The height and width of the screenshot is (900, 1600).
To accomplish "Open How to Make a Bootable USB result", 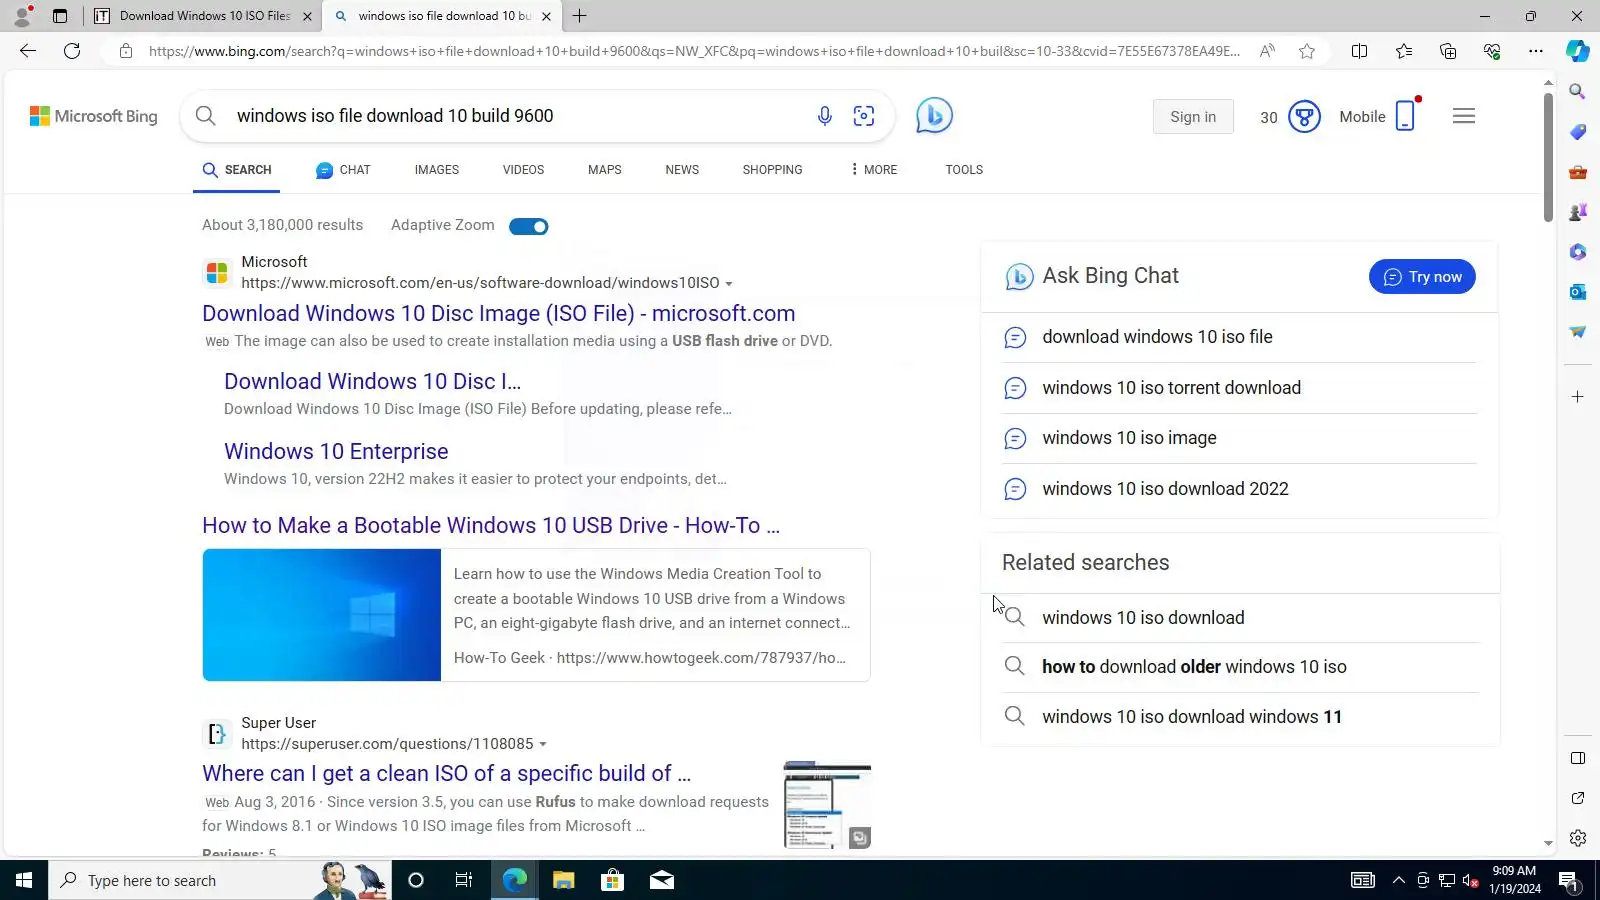I will tap(491, 525).
